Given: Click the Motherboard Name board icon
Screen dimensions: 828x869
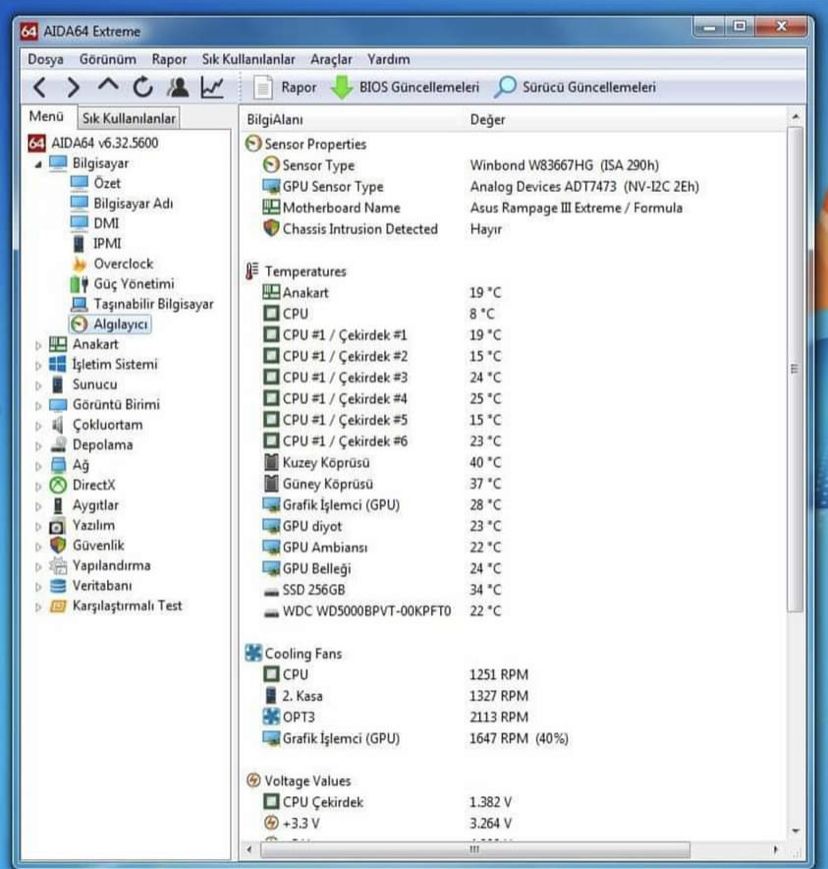Looking at the screenshot, I should pyautogui.click(x=271, y=207).
